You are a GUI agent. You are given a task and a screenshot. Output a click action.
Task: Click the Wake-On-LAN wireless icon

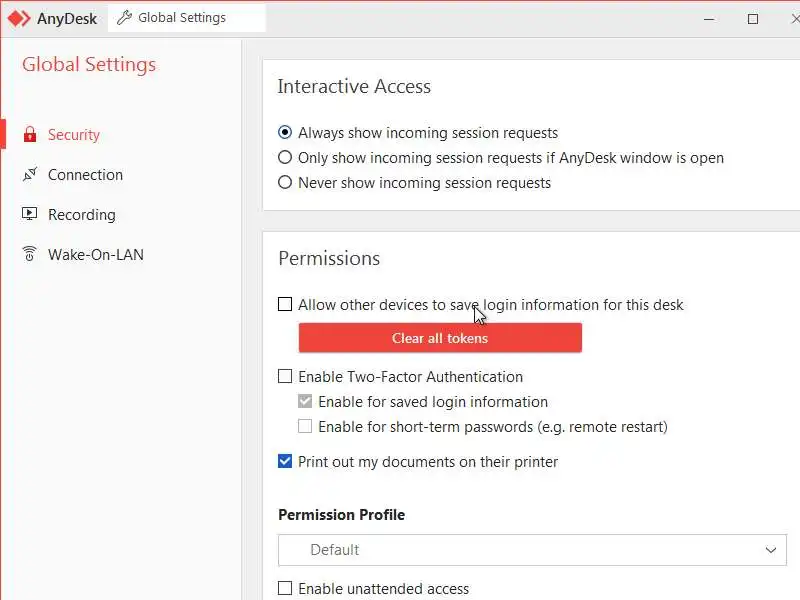click(x=29, y=255)
